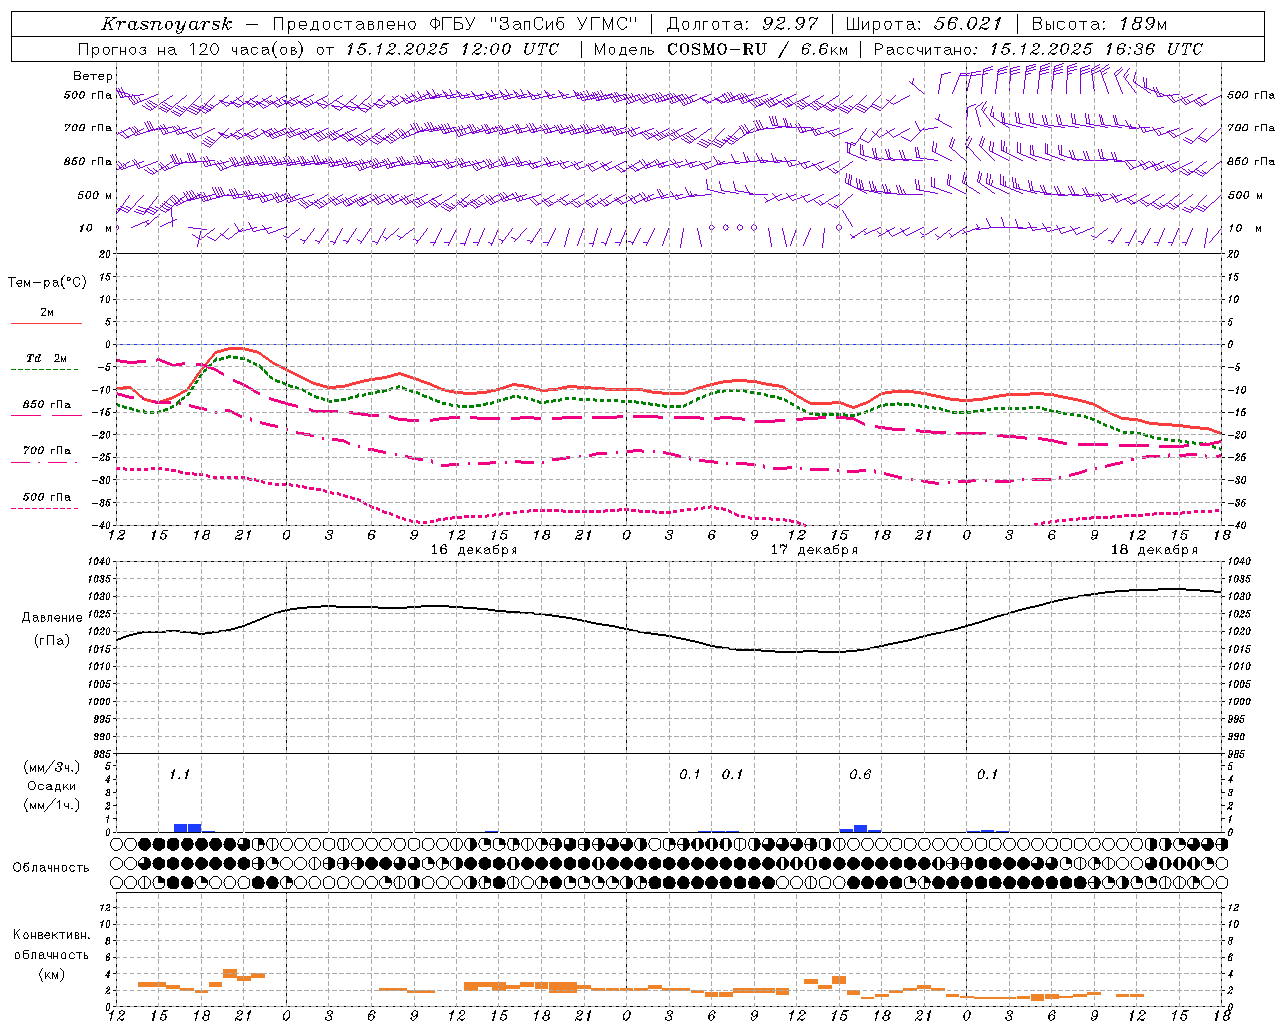Viewport: 1280px width, 1024px height.
Task: Click the '16 декабря' date label
Action: tap(474, 550)
